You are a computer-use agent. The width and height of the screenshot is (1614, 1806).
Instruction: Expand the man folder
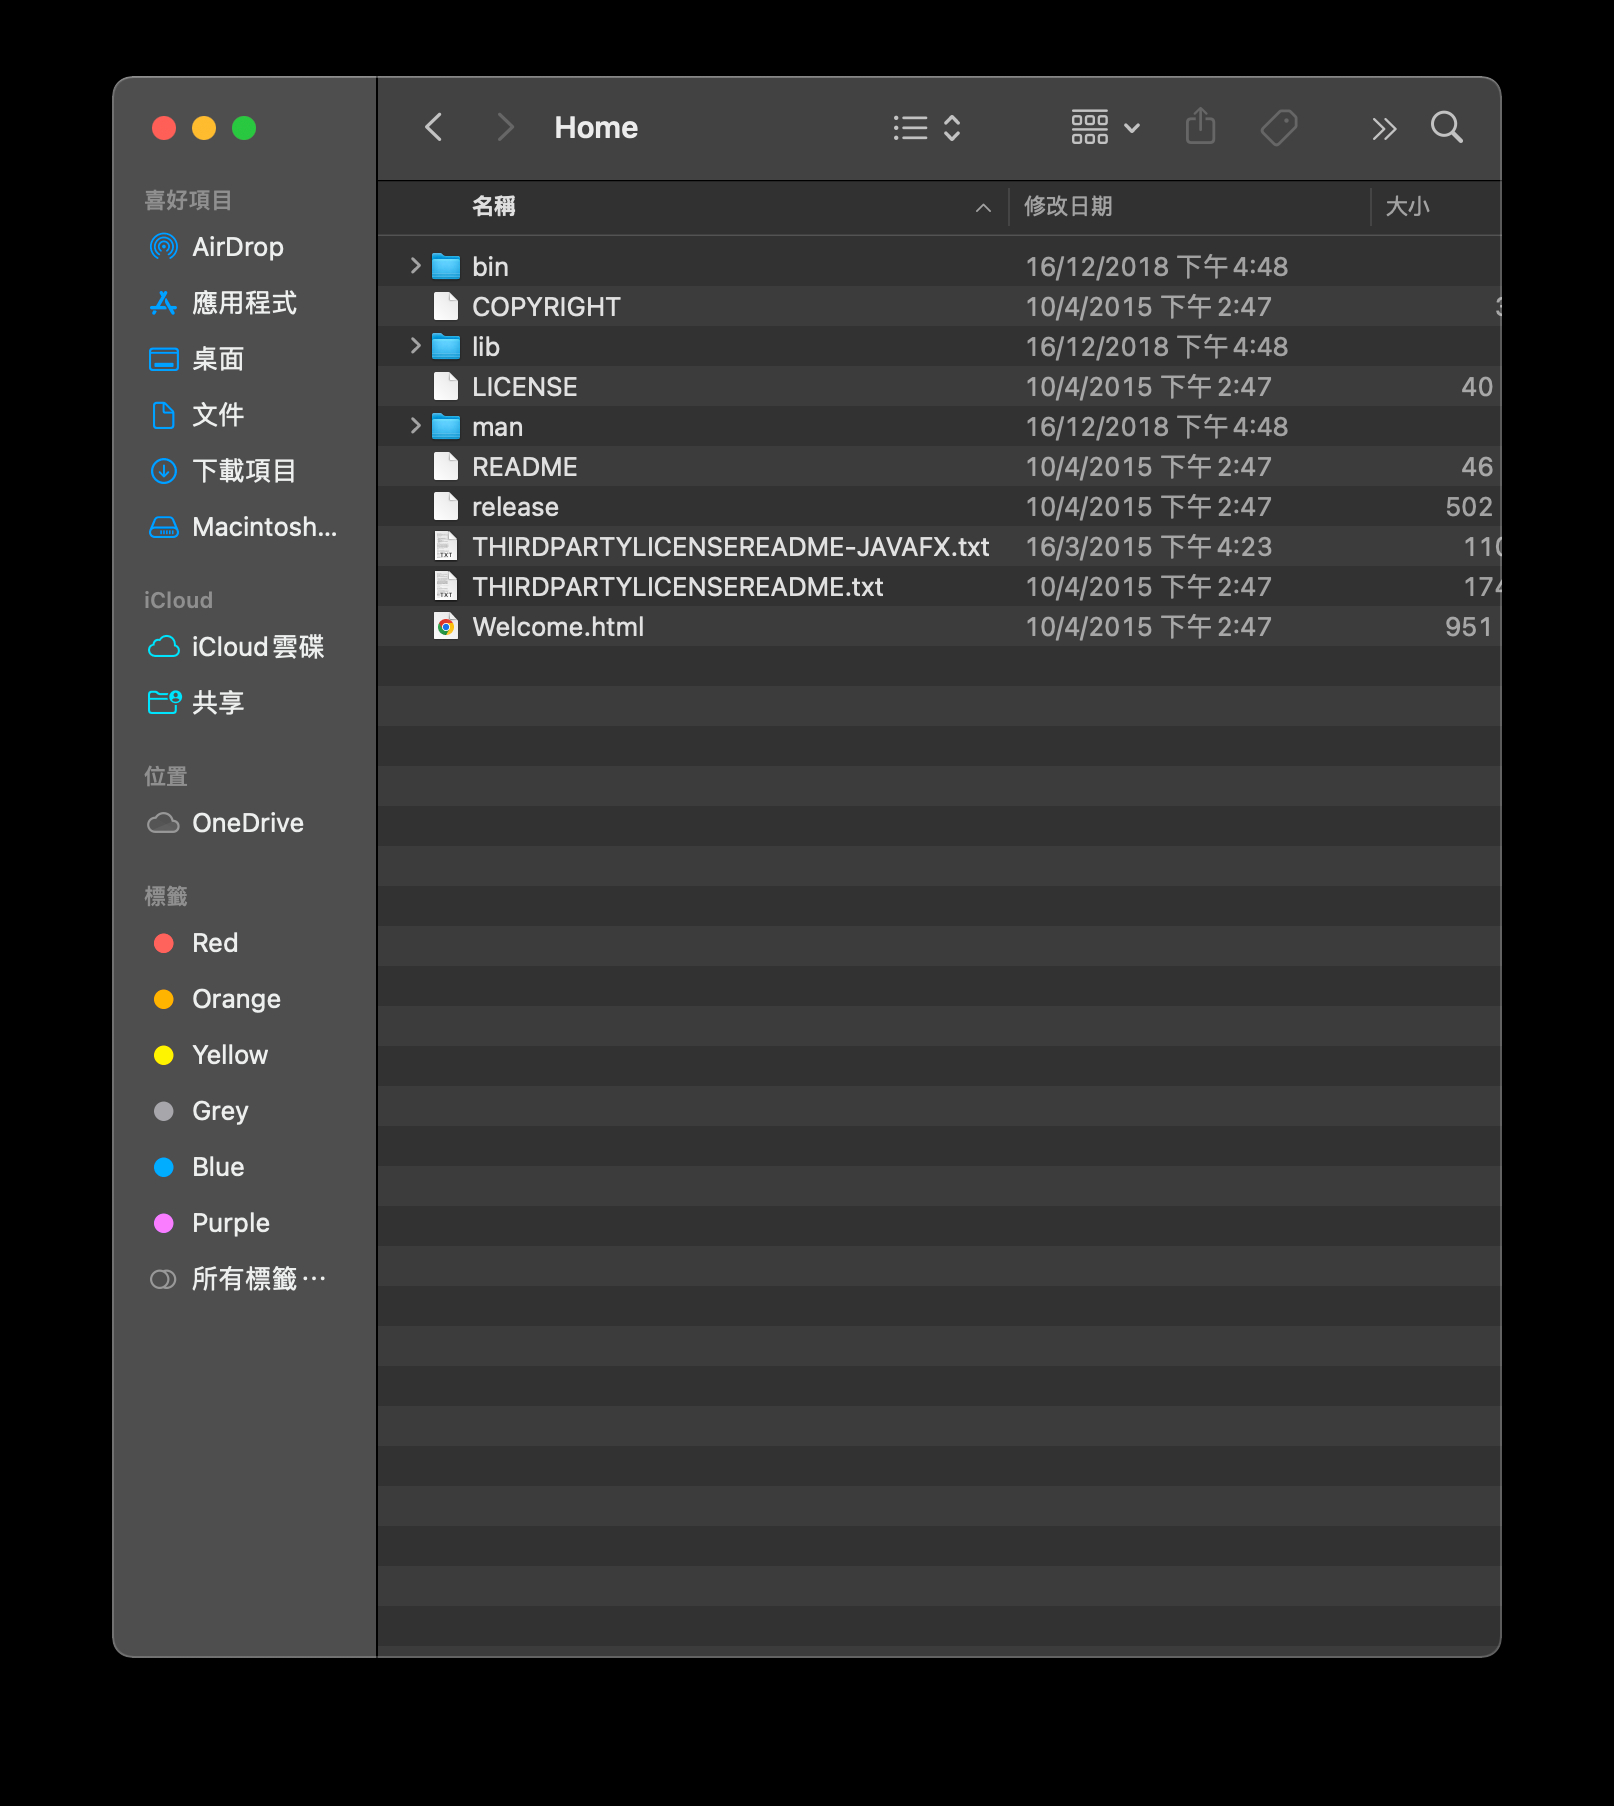[x=415, y=426]
